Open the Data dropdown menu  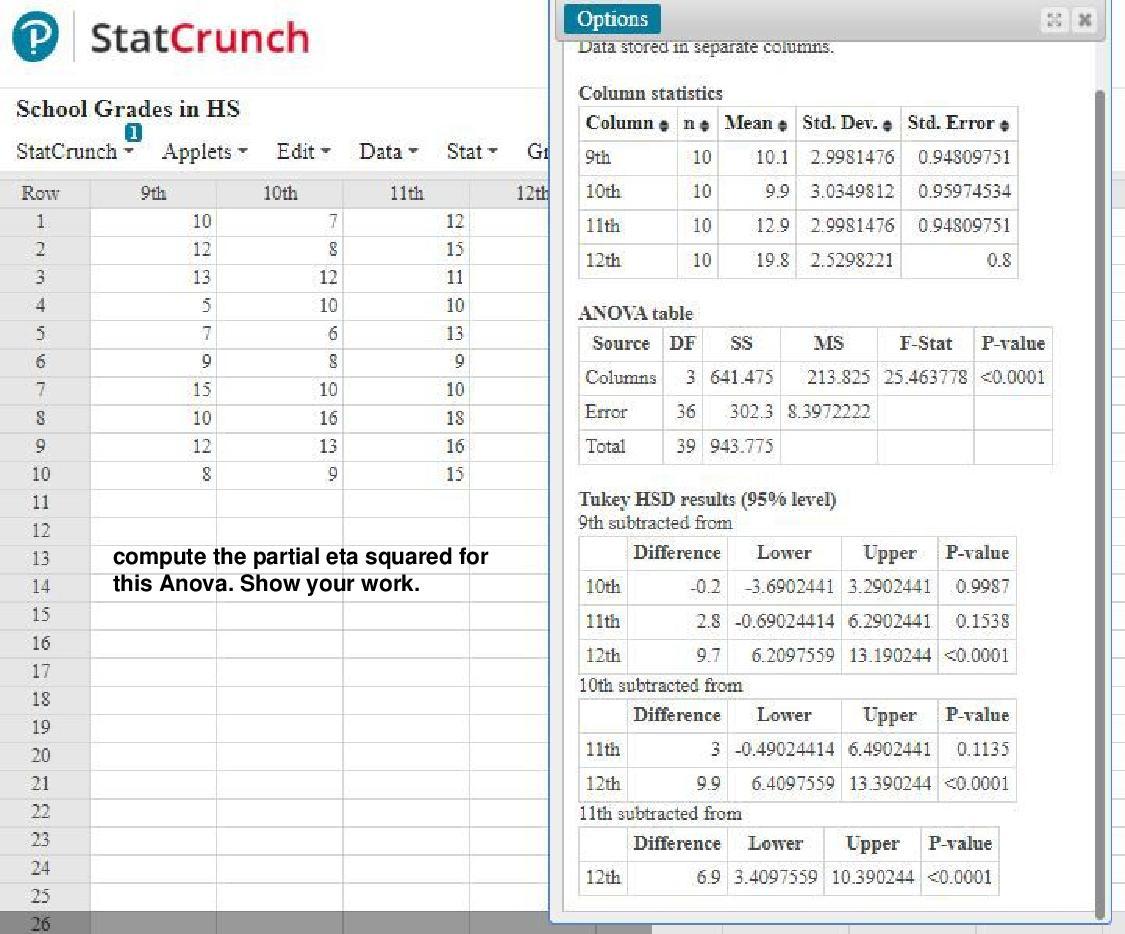(x=388, y=152)
